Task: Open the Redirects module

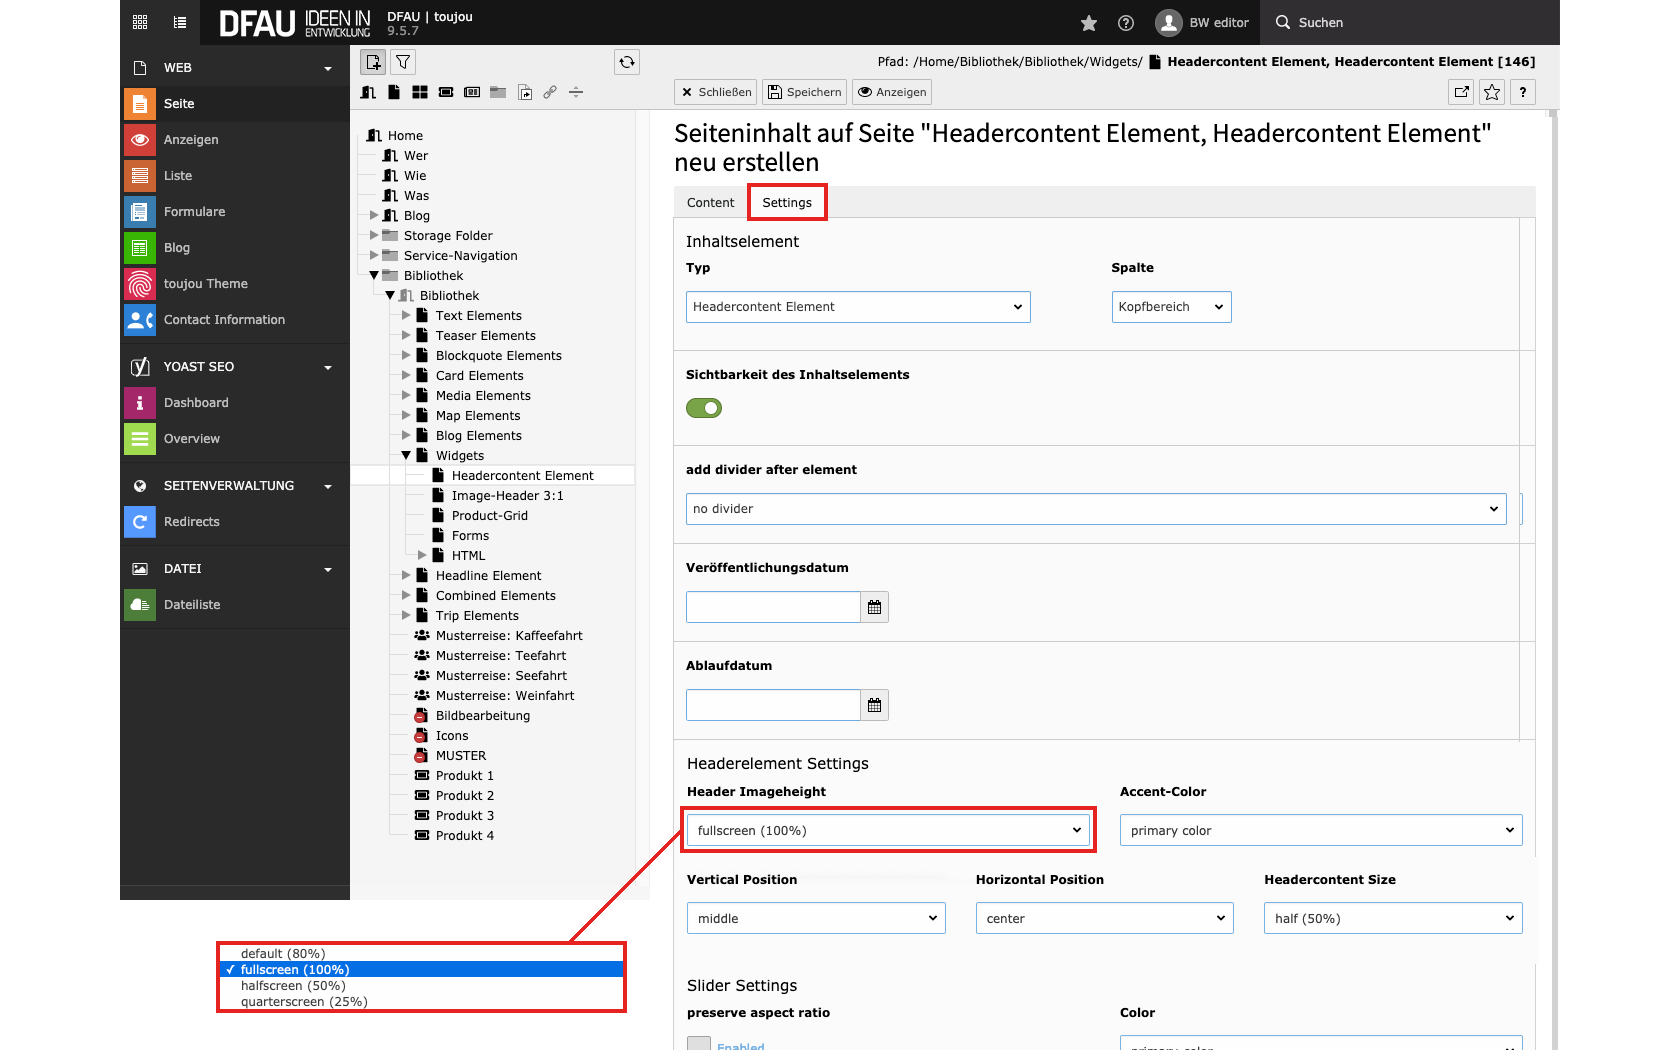Action: click(191, 522)
